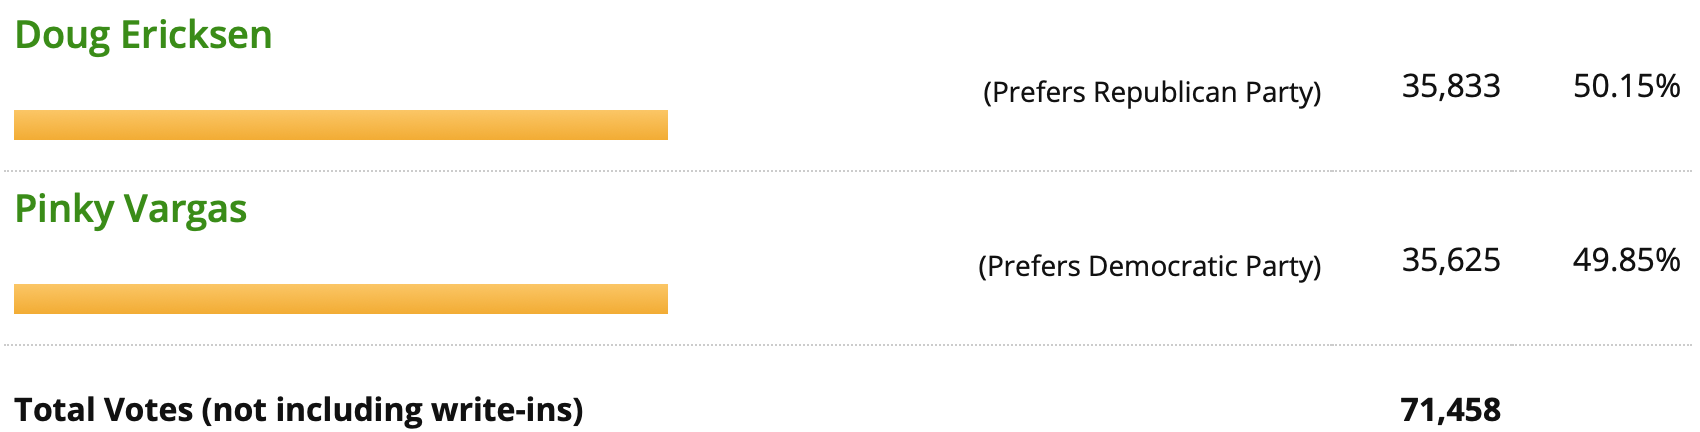
Task: Click the 71,458 total votes figure
Action: (x=1451, y=409)
